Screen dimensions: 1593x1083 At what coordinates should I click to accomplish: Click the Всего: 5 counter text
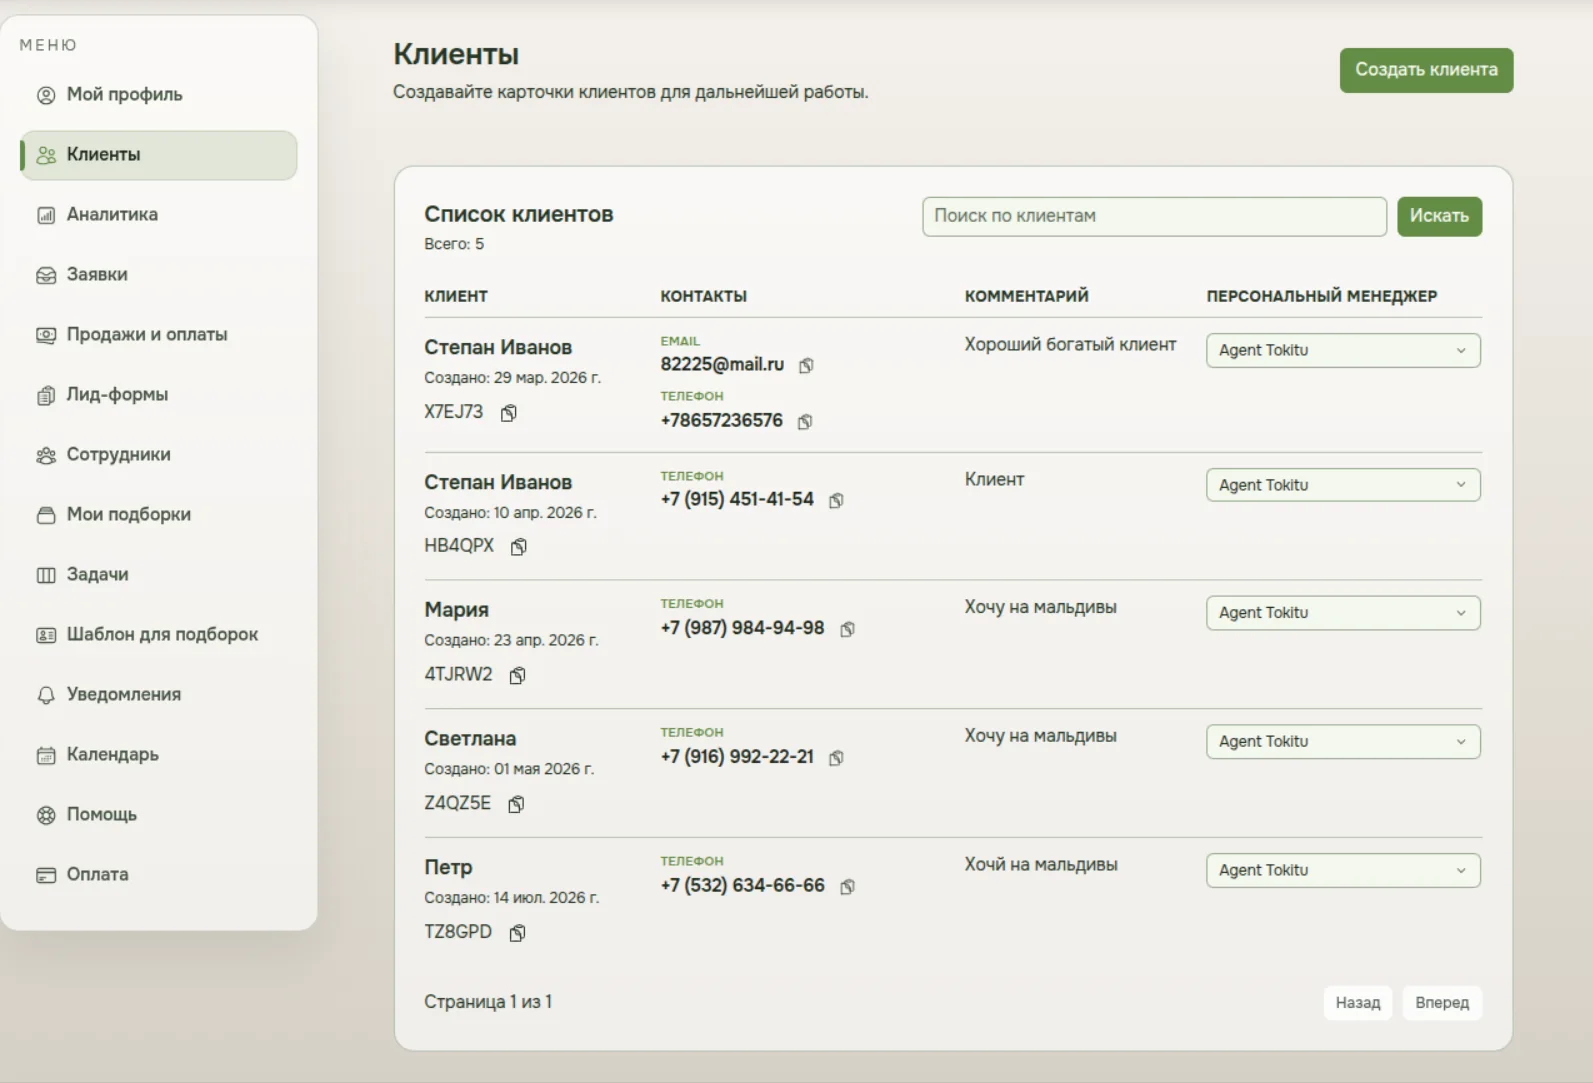coord(454,244)
